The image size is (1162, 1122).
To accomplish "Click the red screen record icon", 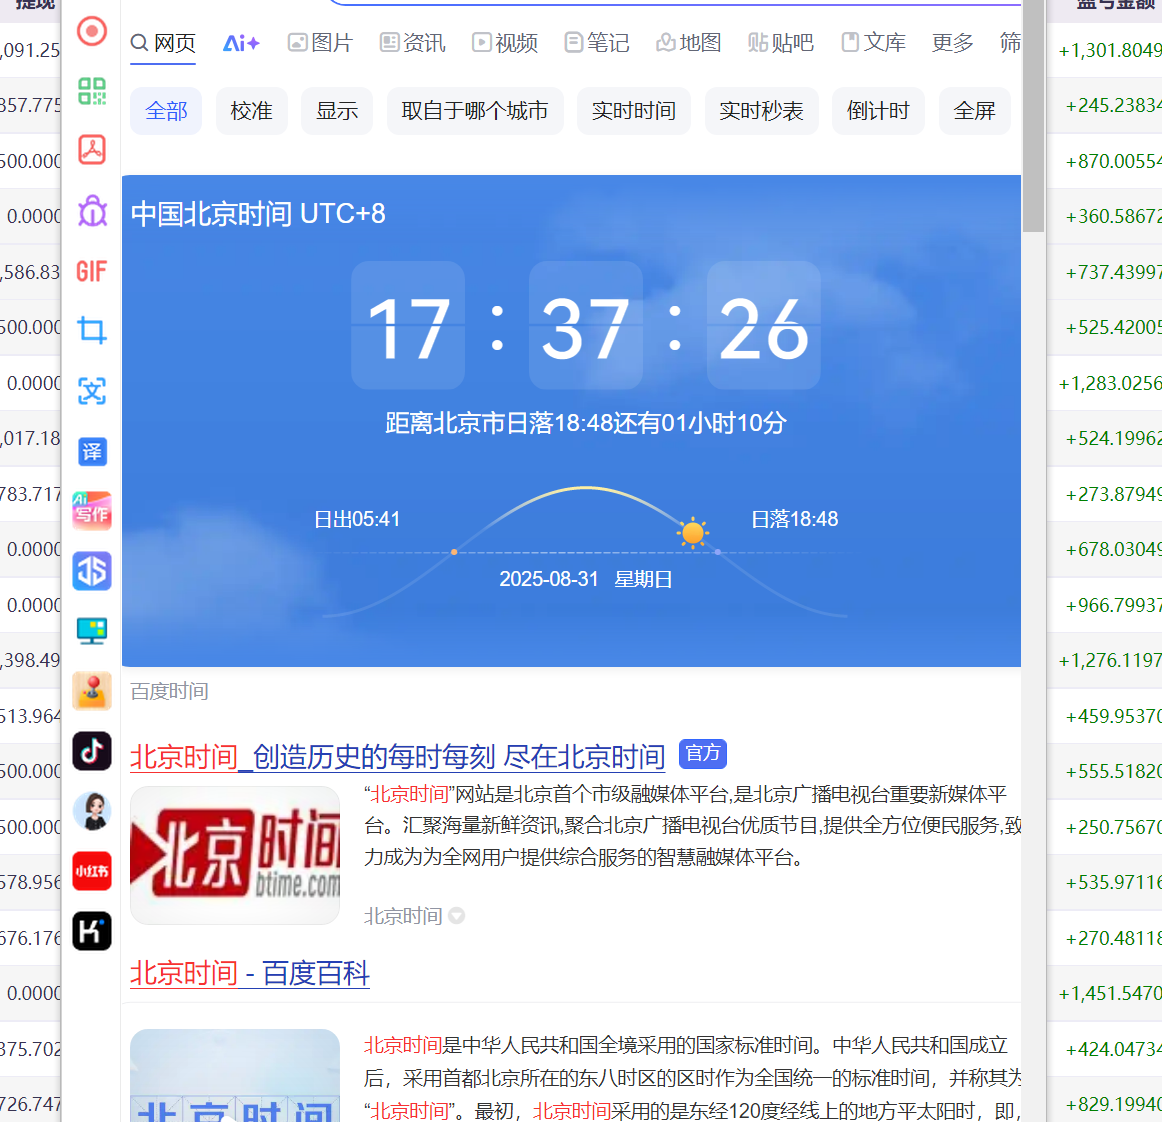I will point(92,31).
